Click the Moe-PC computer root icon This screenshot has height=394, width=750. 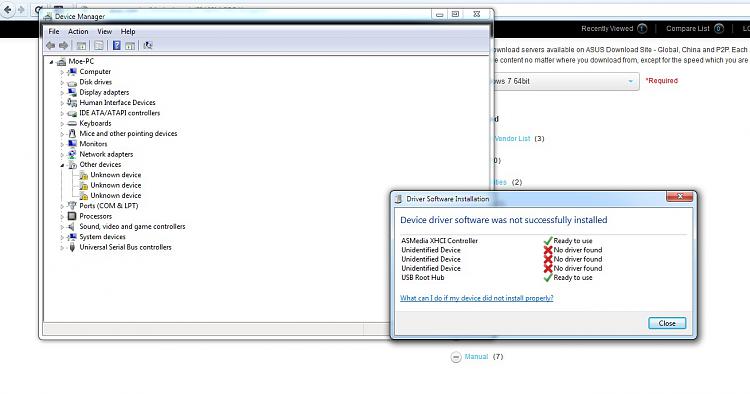(61, 62)
